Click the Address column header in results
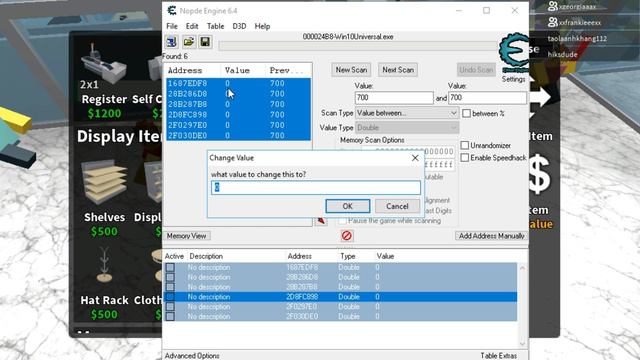Screen dimensions: 640x360 coord(185,70)
